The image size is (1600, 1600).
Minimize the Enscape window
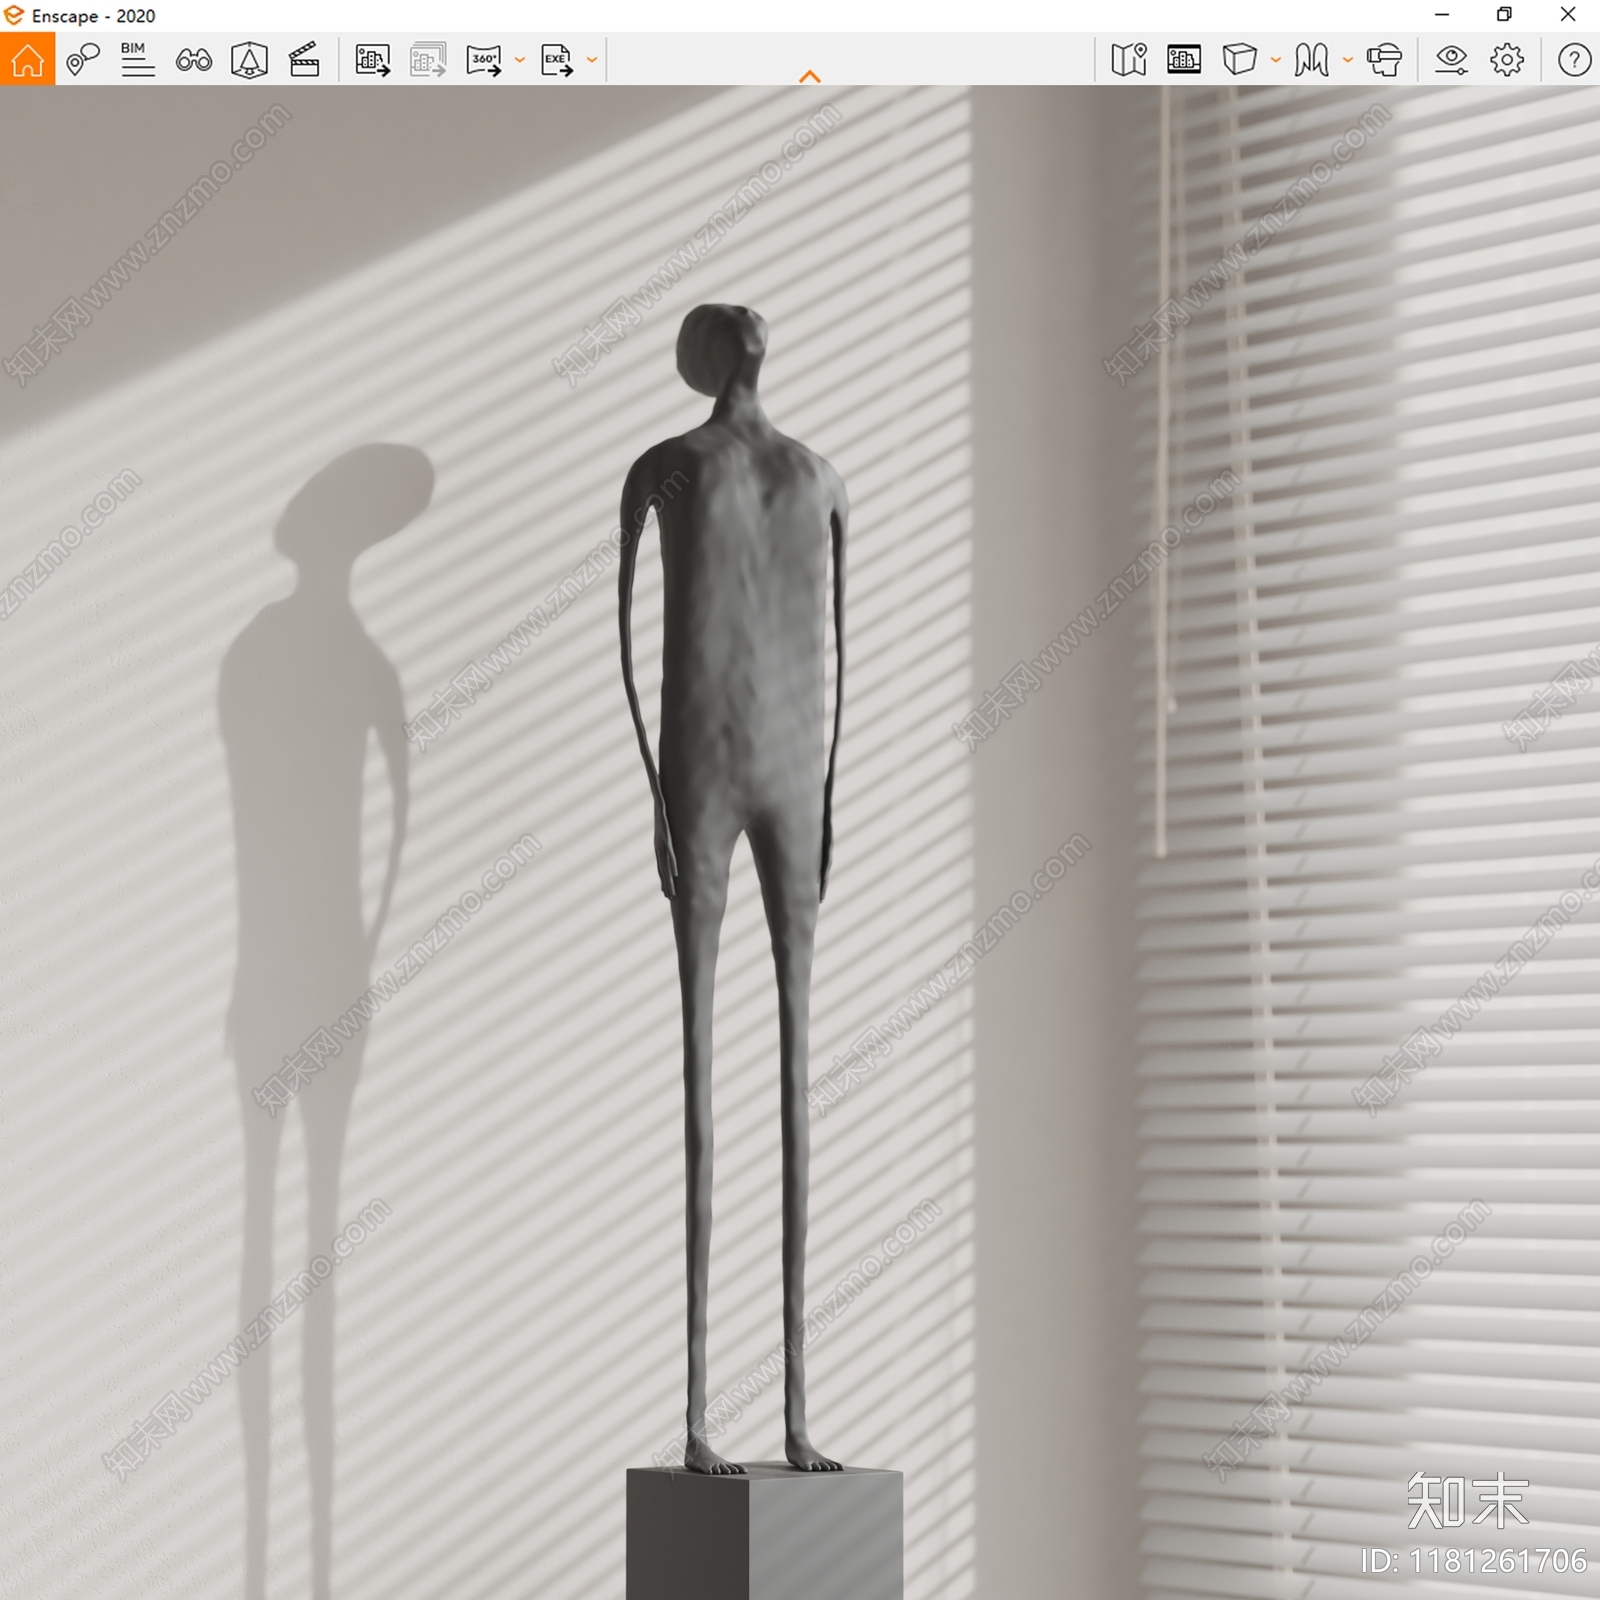point(1442,15)
